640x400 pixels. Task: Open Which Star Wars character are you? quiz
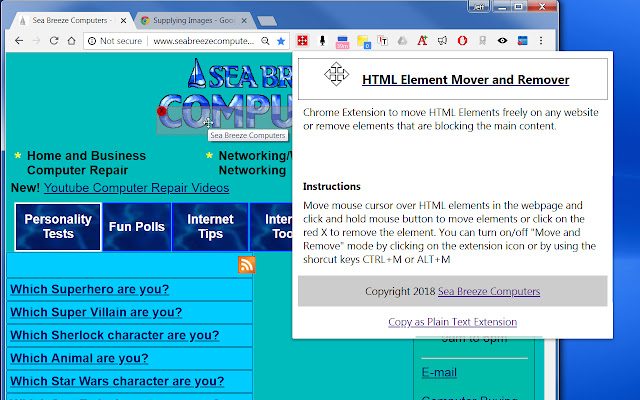(x=117, y=381)
